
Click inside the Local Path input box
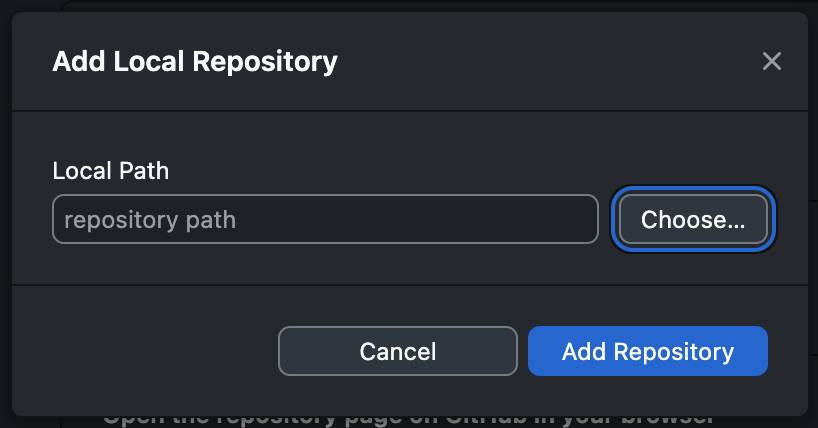click(x=325, y=219)
